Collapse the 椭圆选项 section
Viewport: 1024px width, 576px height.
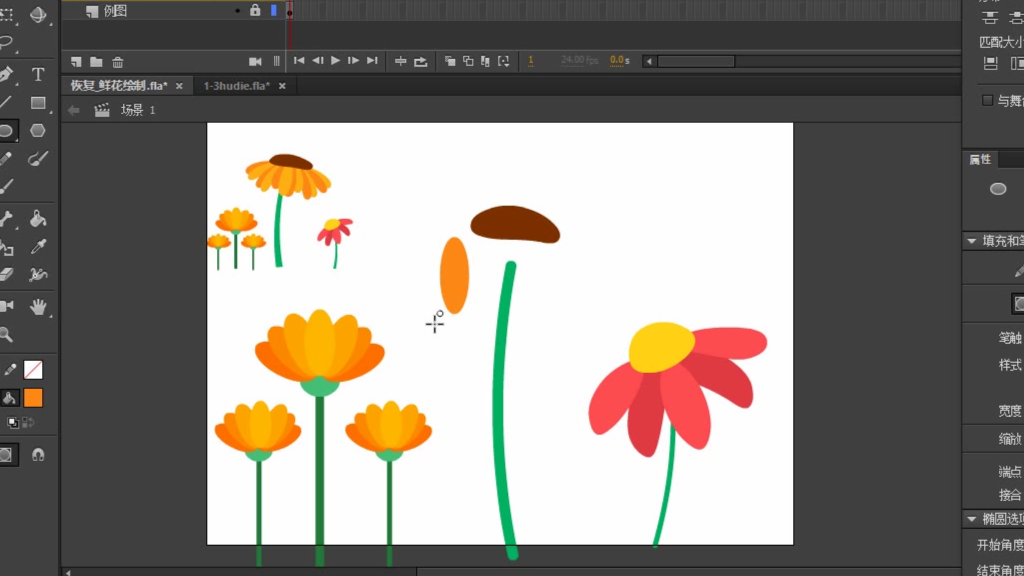(971, 519)
